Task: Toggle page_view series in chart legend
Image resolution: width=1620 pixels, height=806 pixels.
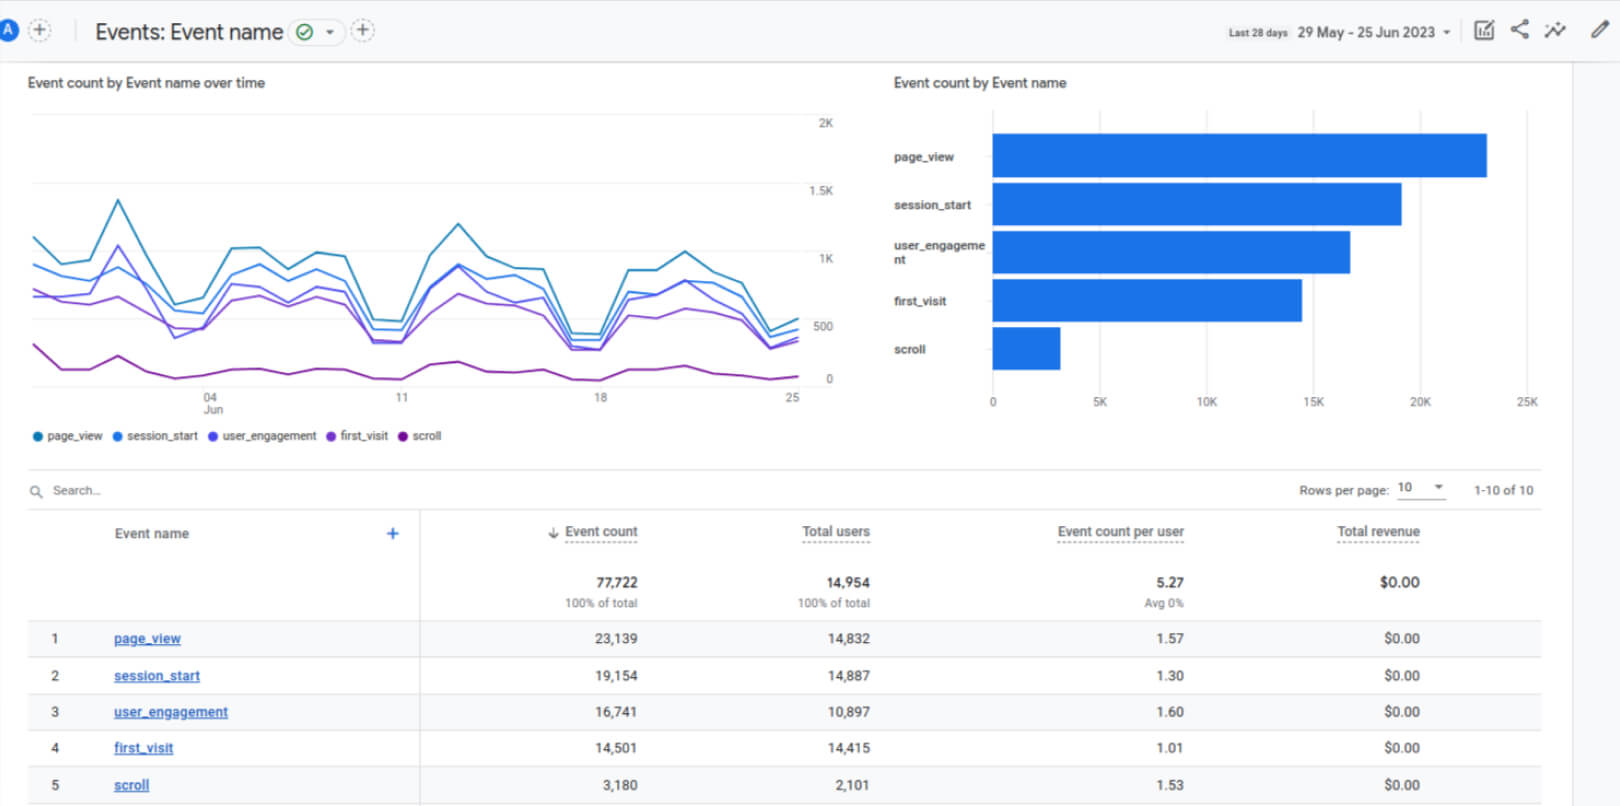Action: pyautogui.click(x=68, y=436)
